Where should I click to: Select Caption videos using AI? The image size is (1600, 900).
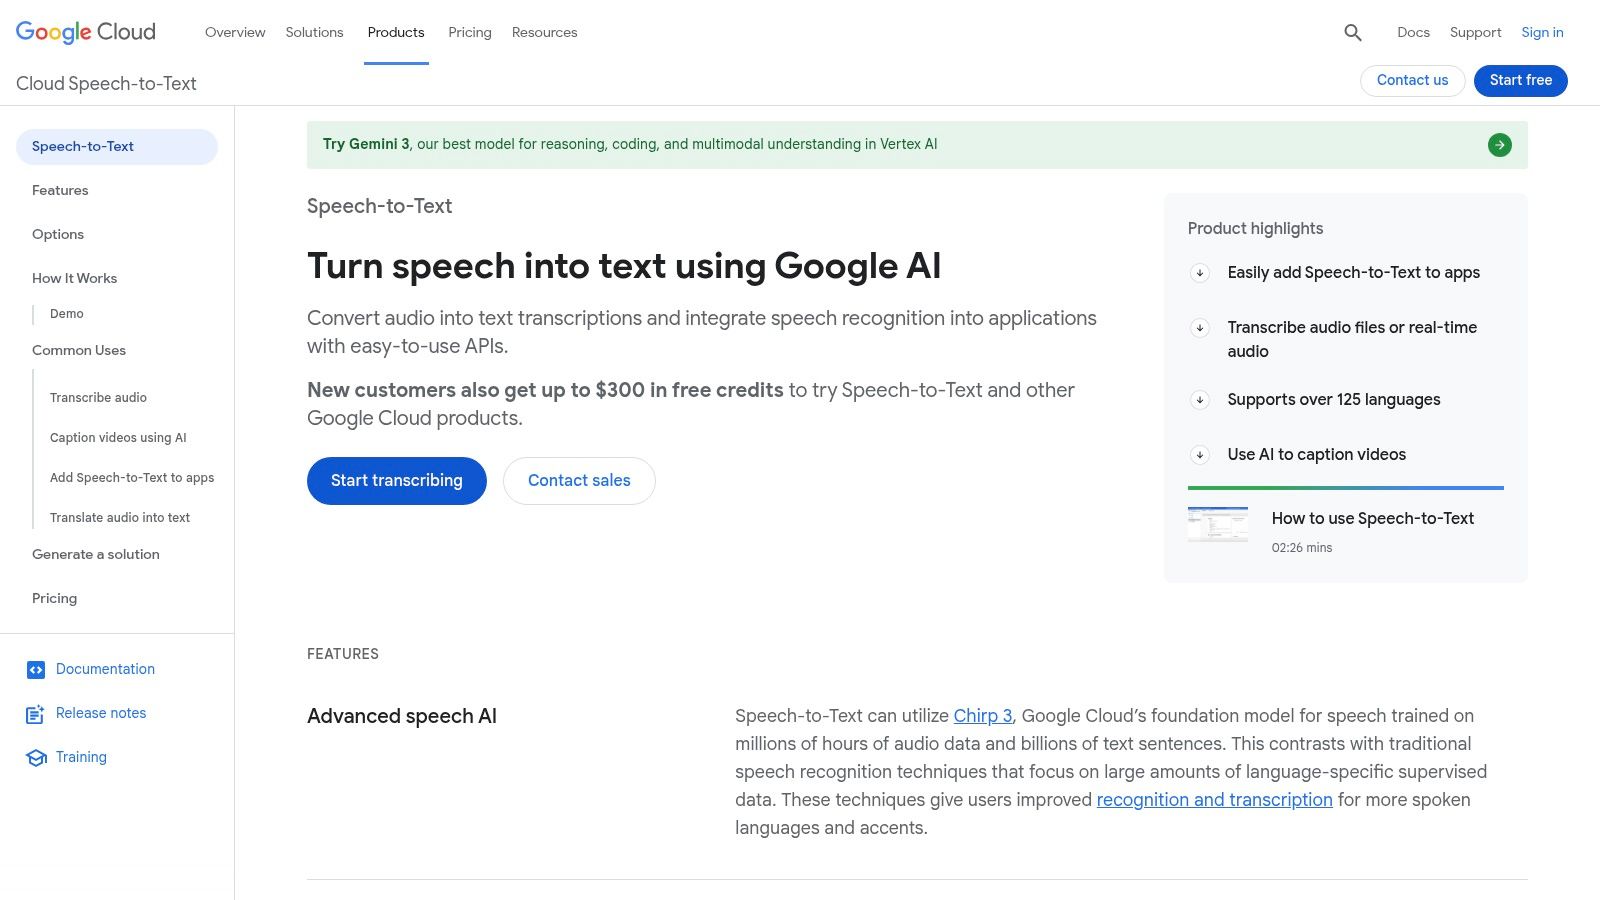(x=118, y=437)
